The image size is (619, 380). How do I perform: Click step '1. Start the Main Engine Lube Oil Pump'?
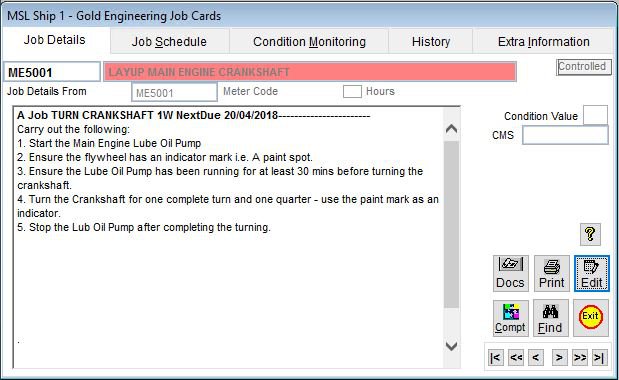[x=109, y=143]
